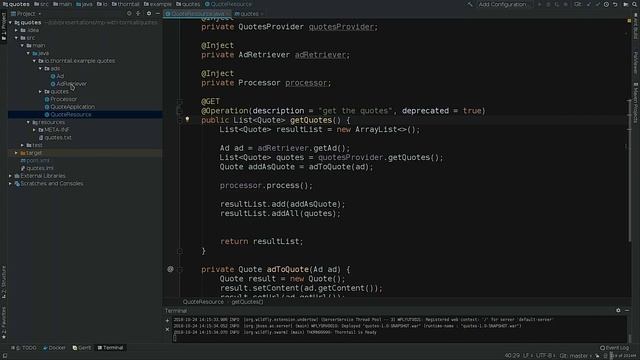640x360 pixels.
Task: Open the Project view type dropdown
Action: coord(26,13)
